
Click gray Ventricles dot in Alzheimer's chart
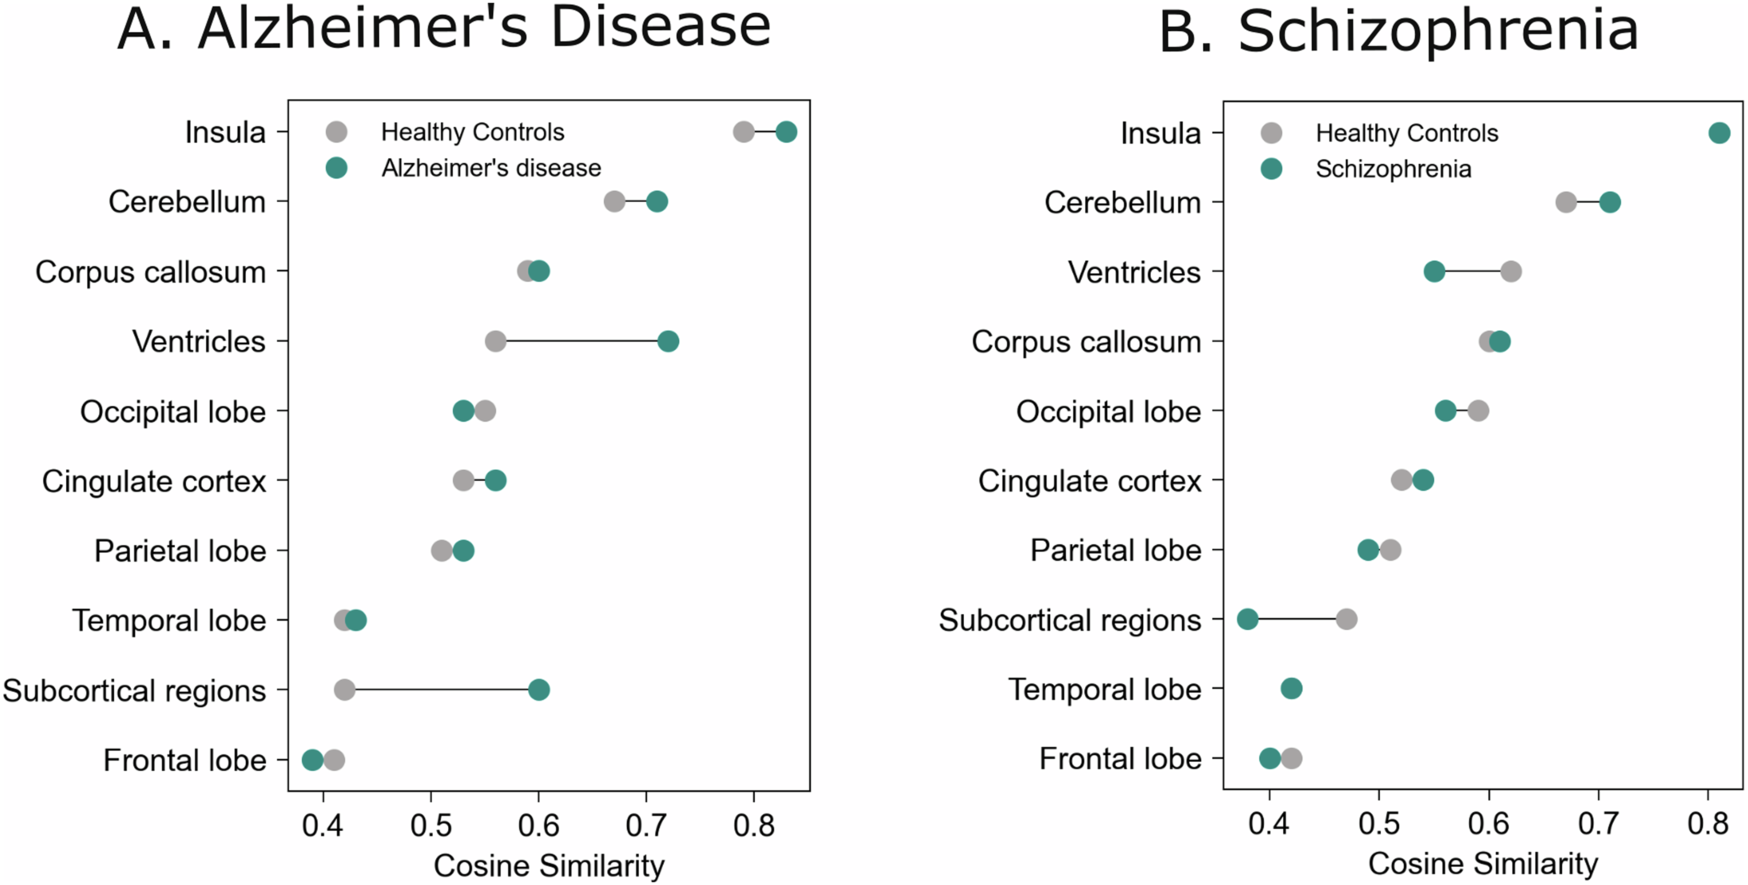[x=495, y=342]
